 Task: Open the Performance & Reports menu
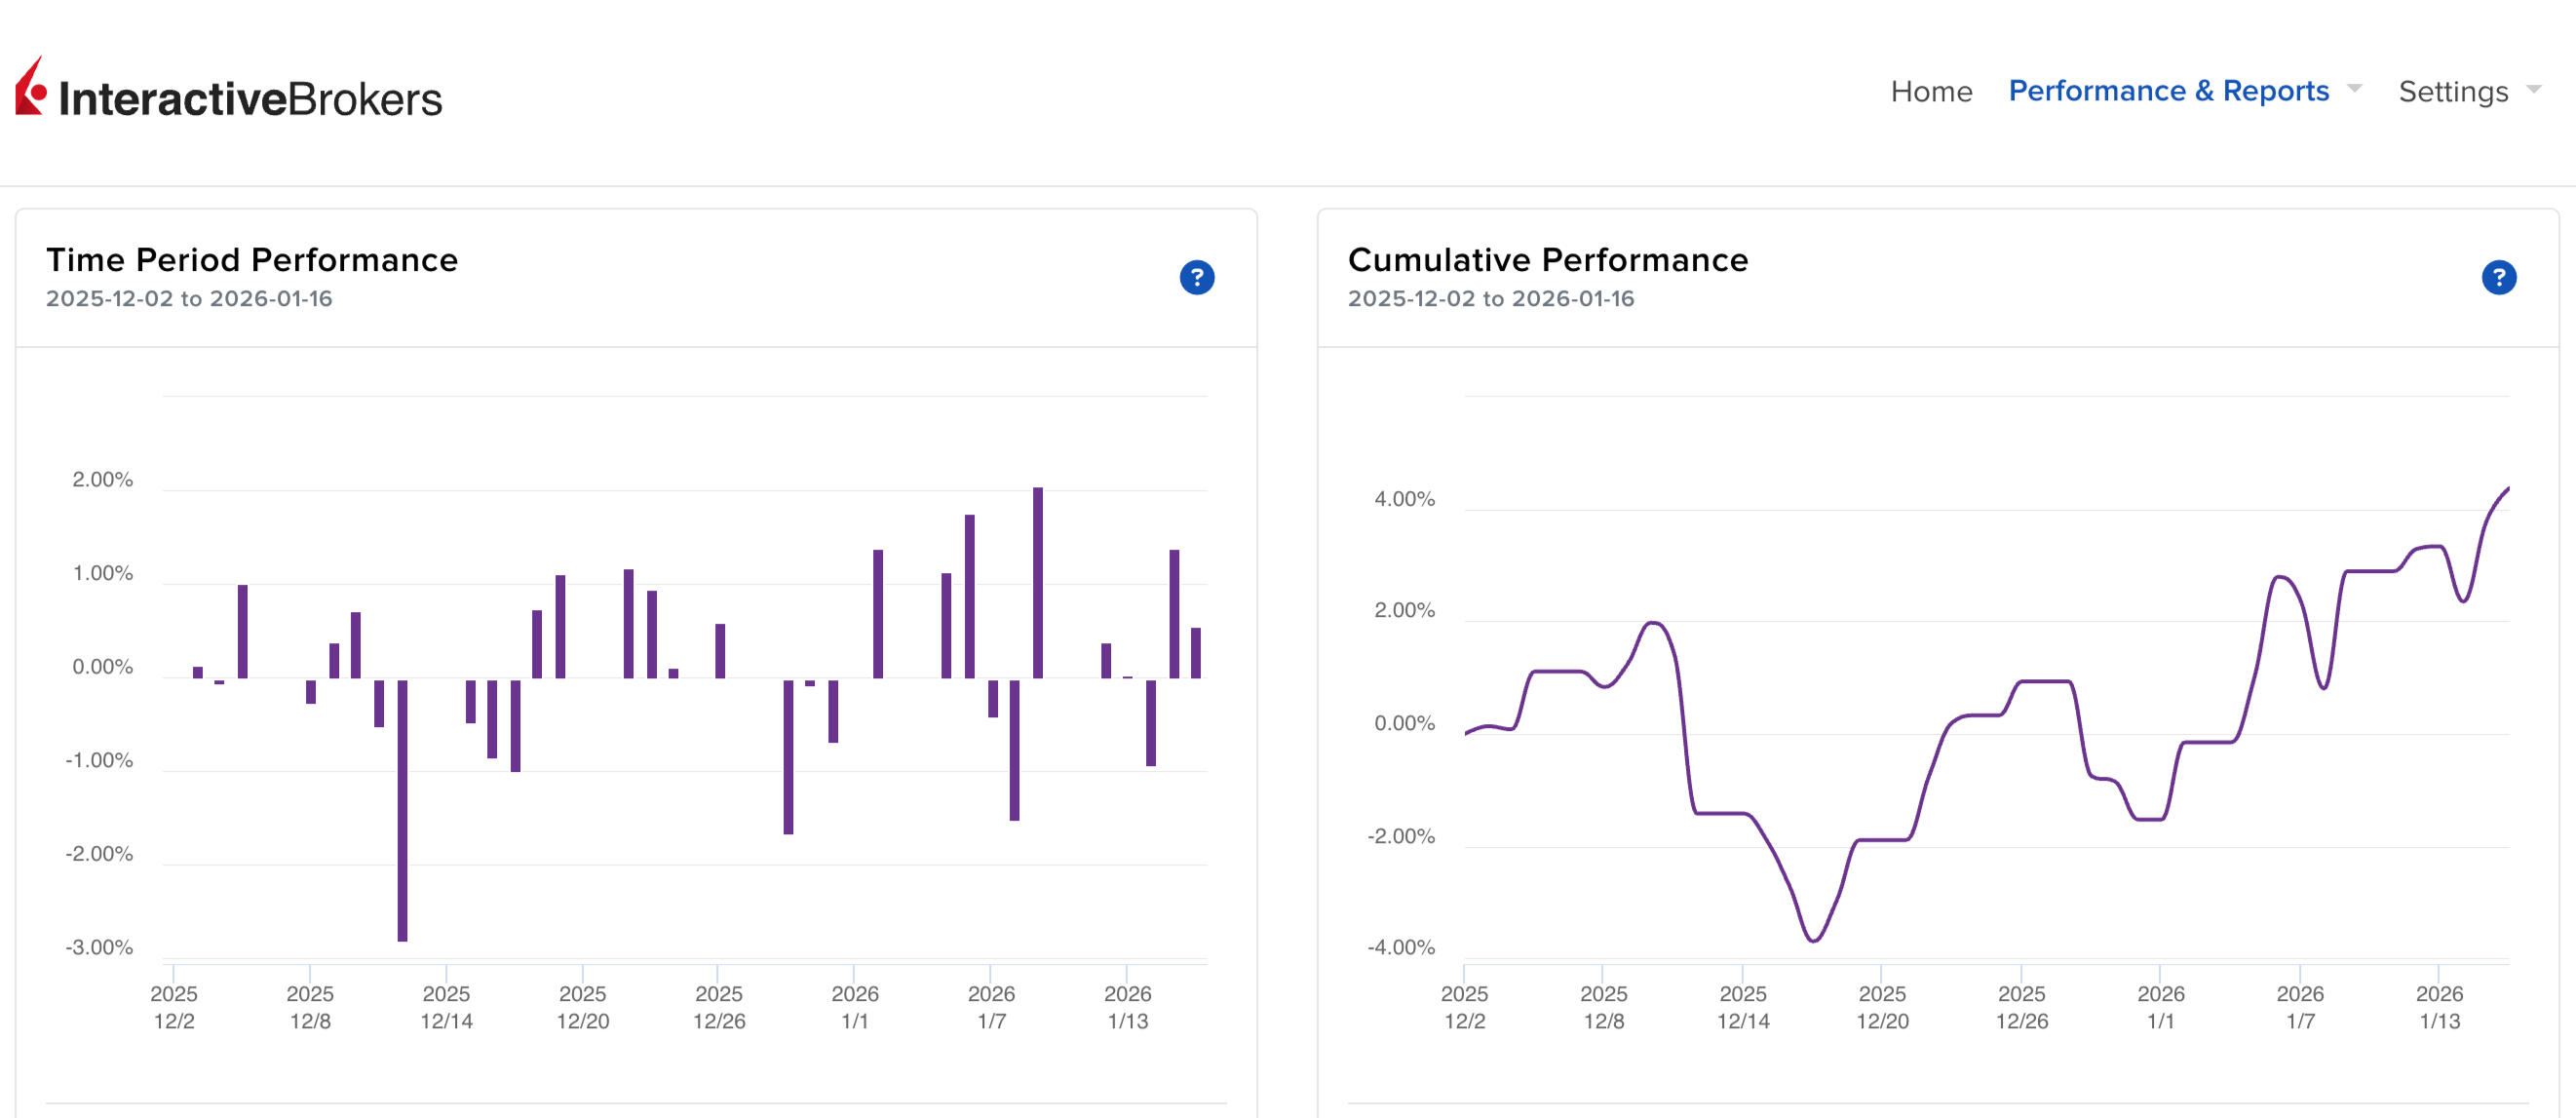click(x=2168, y=91)
